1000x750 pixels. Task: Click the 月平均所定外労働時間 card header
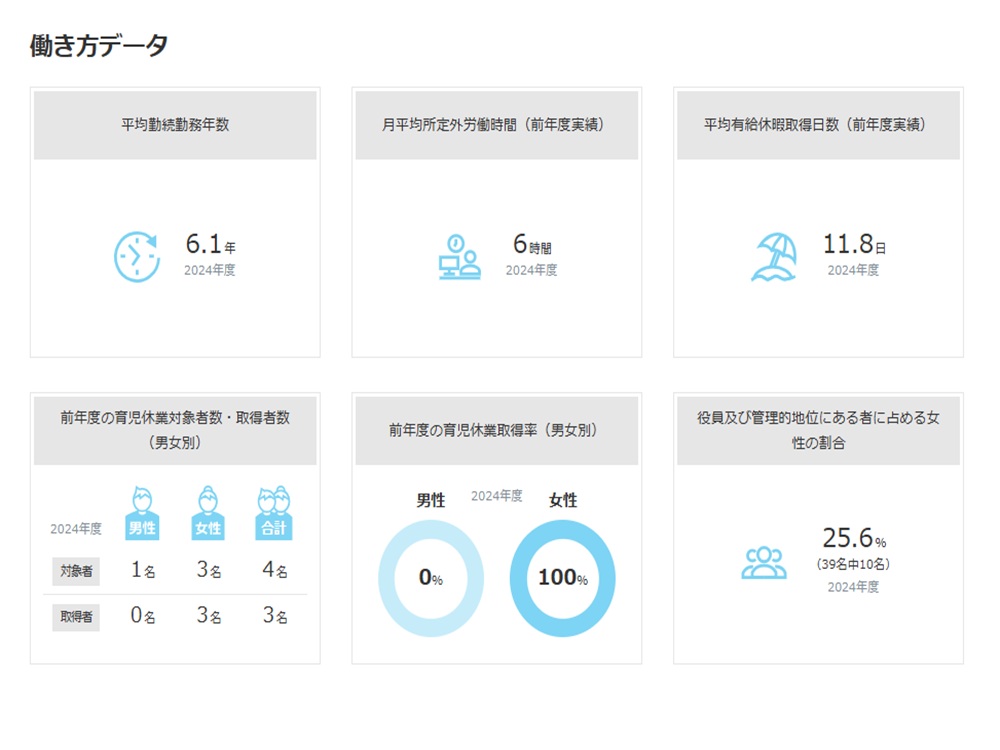(497, 125)
